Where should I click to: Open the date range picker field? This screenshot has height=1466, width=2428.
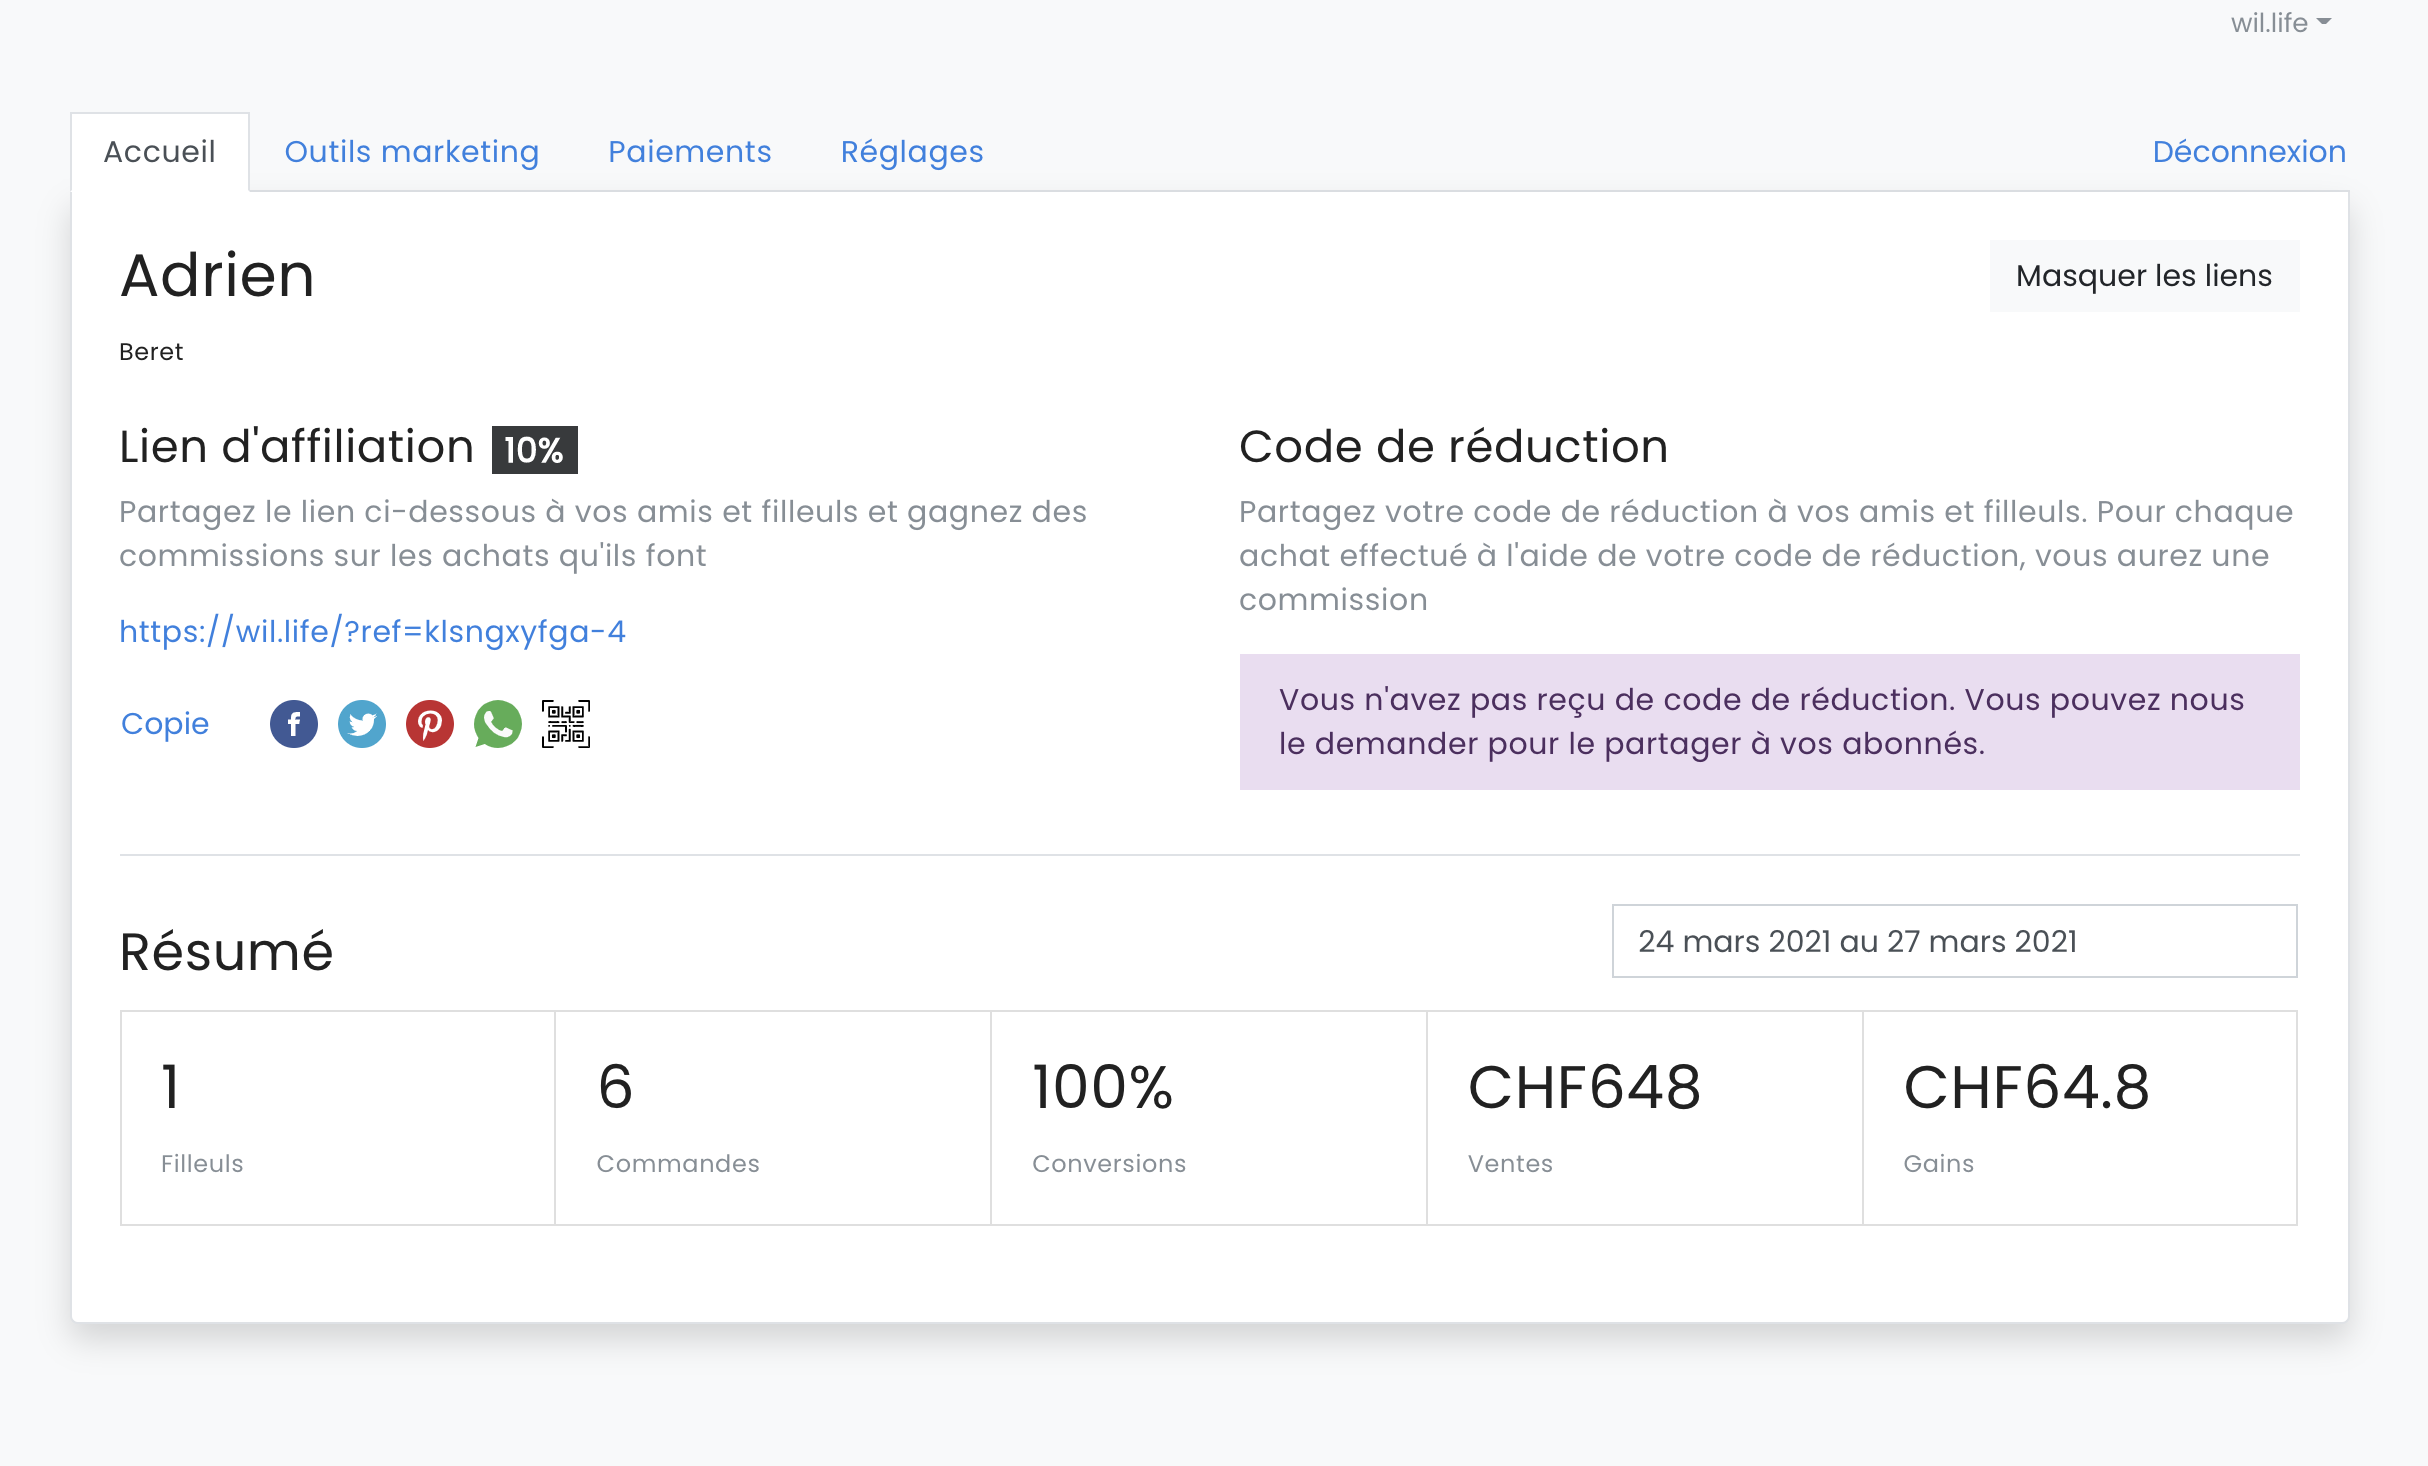point(1953,941)
